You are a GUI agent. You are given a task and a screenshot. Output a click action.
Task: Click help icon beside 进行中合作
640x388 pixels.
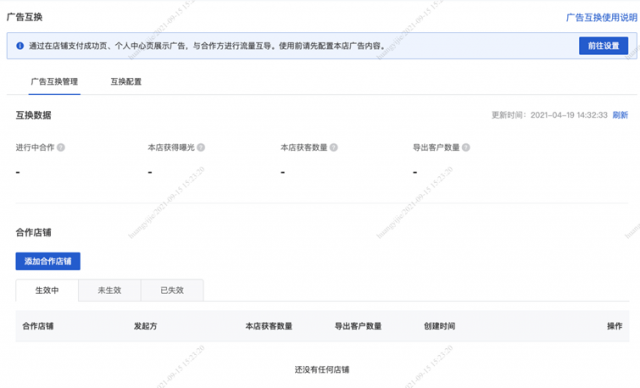[x=61, y=147]
